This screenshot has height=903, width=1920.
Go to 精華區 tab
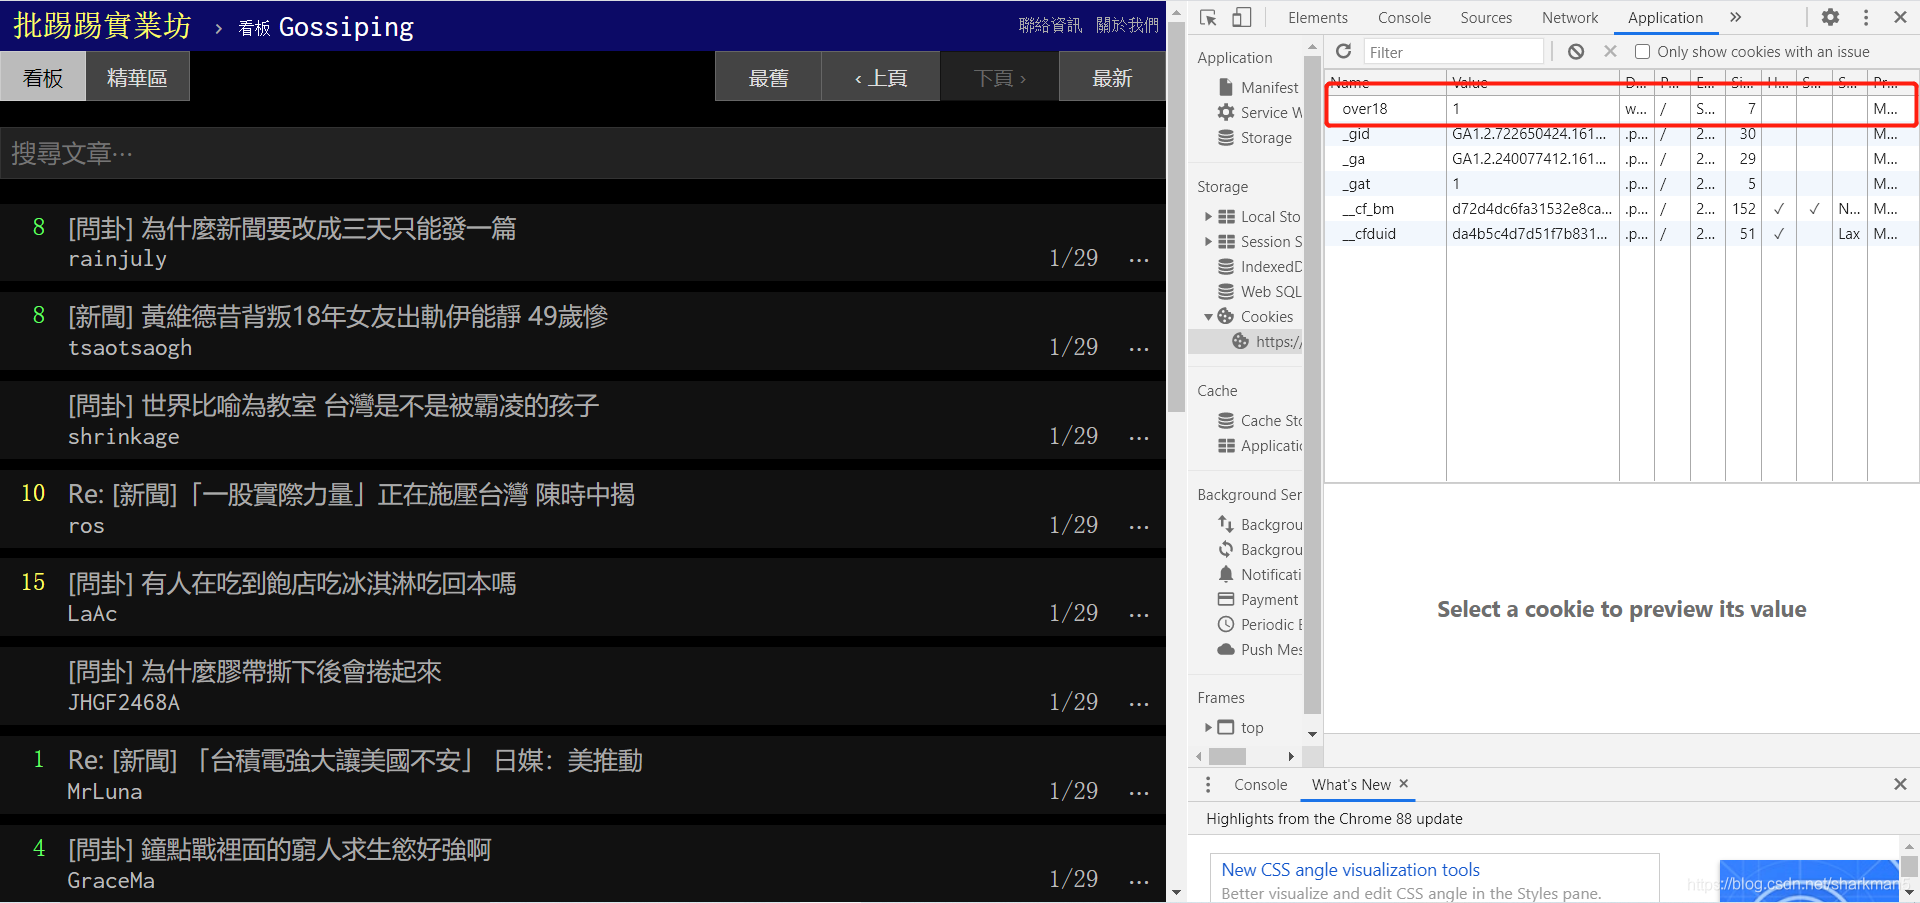click(137, 77)
